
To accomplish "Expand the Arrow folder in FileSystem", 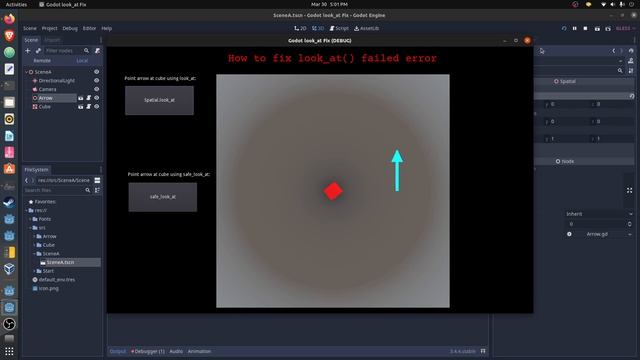I will pyautogui.click(x=34, y=236).
